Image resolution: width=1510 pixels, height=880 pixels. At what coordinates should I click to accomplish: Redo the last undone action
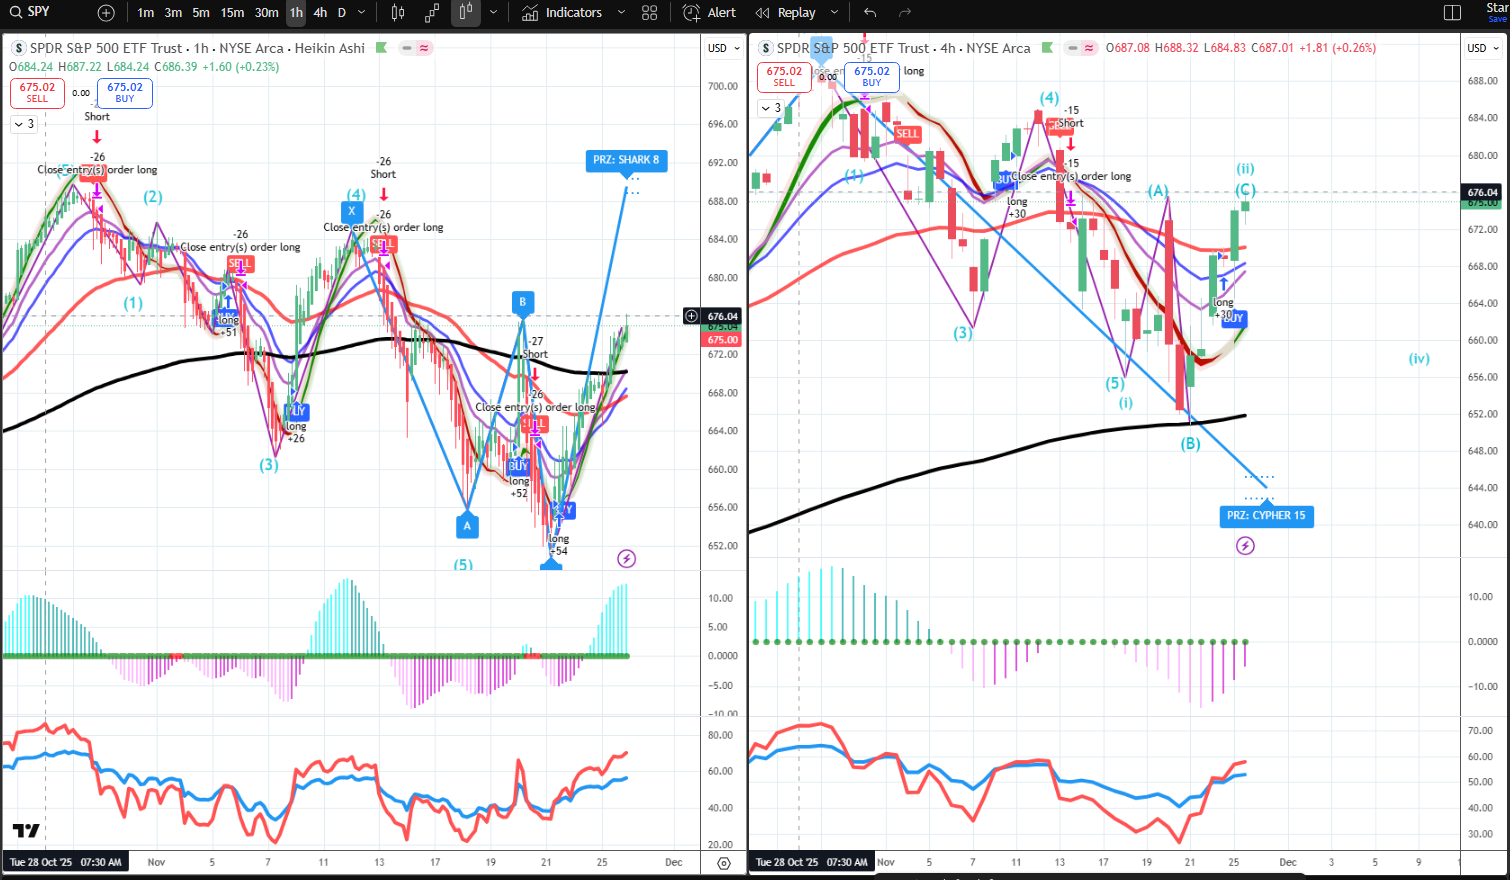point(905,13)
